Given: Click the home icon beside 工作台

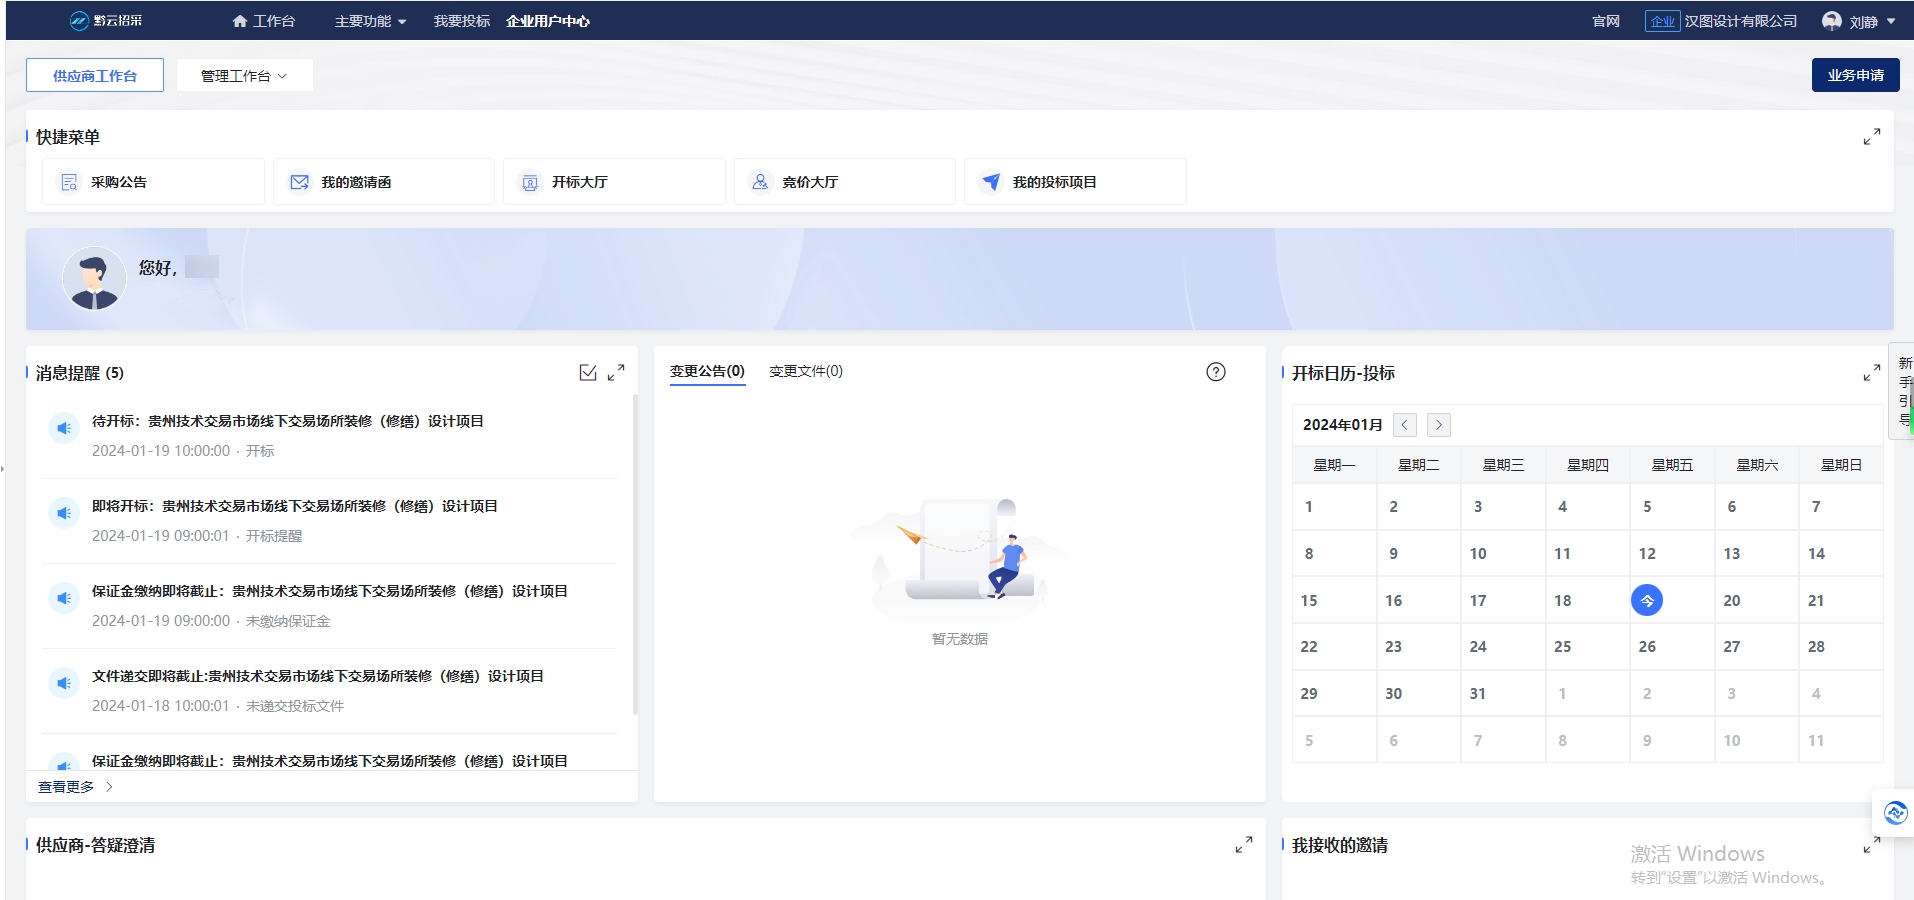Looking at the screenshot, I should (x=239, y=20).
